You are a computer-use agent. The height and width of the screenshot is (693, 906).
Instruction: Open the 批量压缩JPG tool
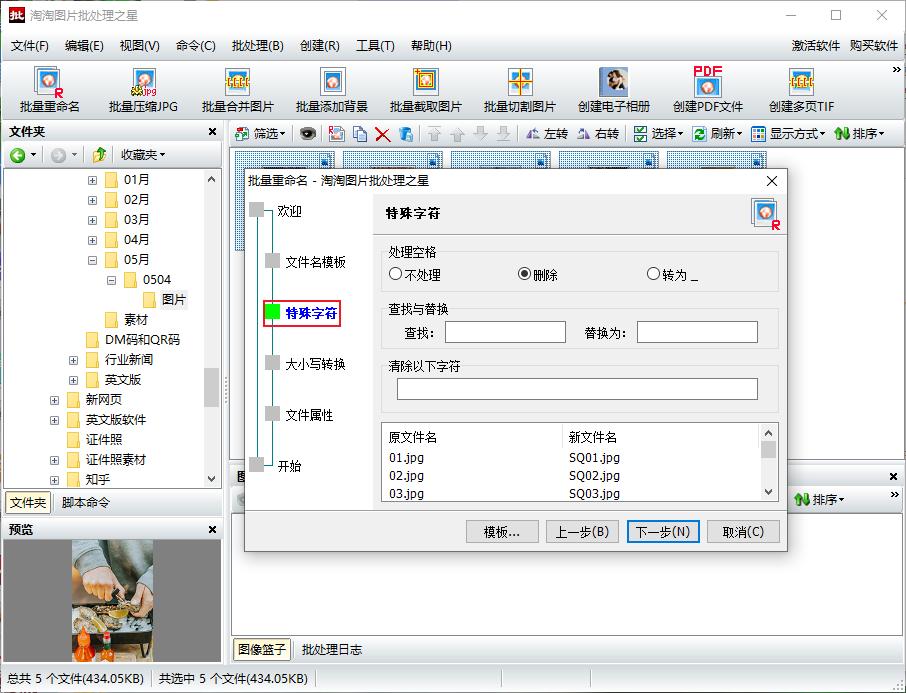(142, 88)
